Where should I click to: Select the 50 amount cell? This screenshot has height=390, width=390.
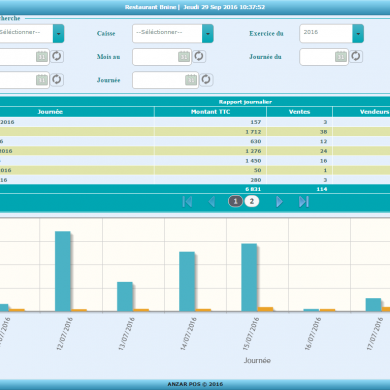pos(210,170)
